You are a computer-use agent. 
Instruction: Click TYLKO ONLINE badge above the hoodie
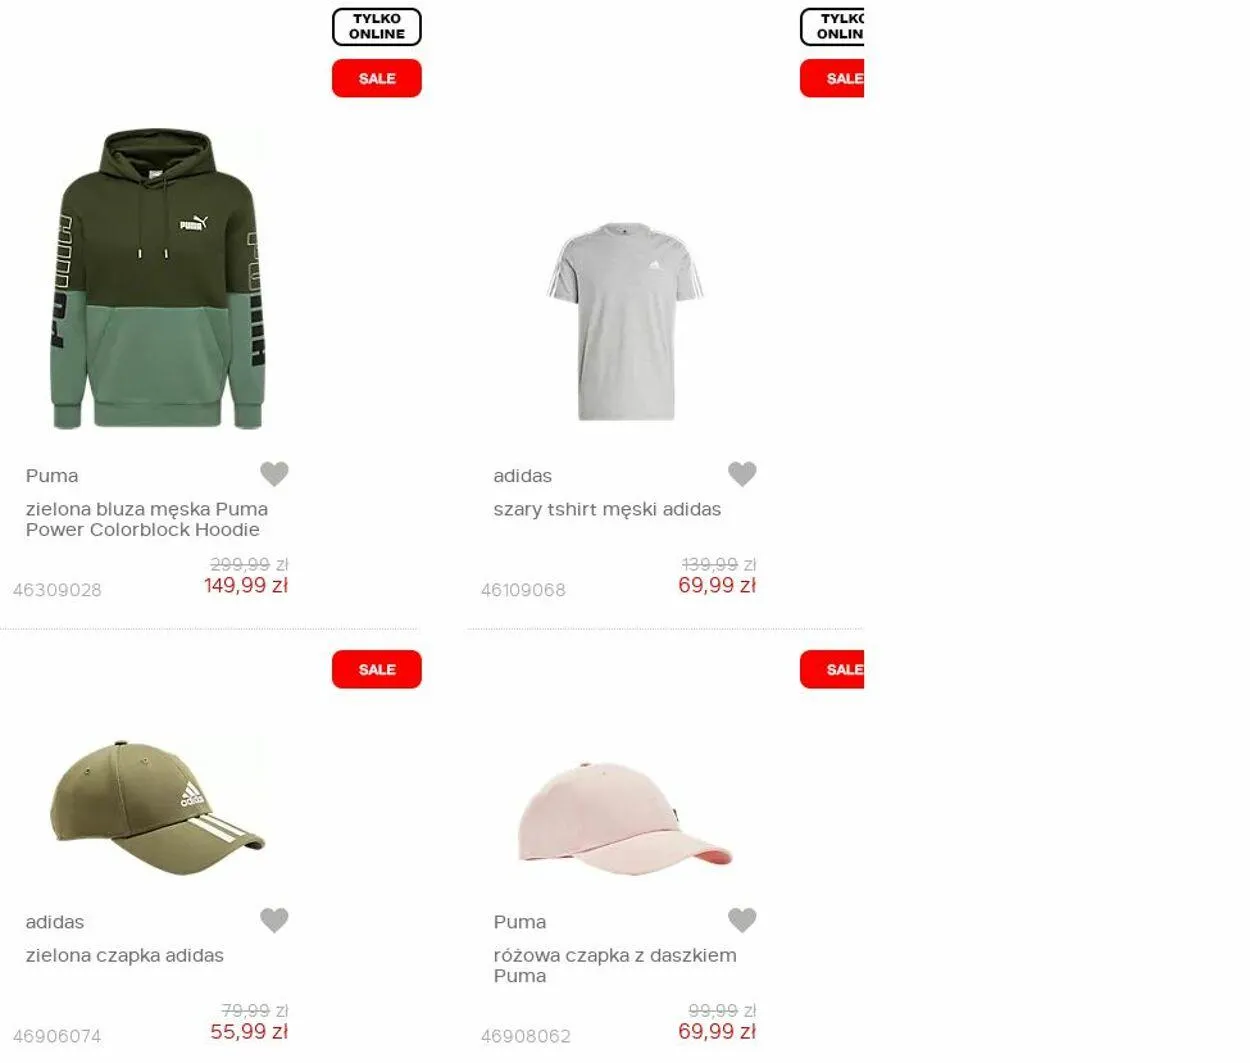click(x=377, y=27)
